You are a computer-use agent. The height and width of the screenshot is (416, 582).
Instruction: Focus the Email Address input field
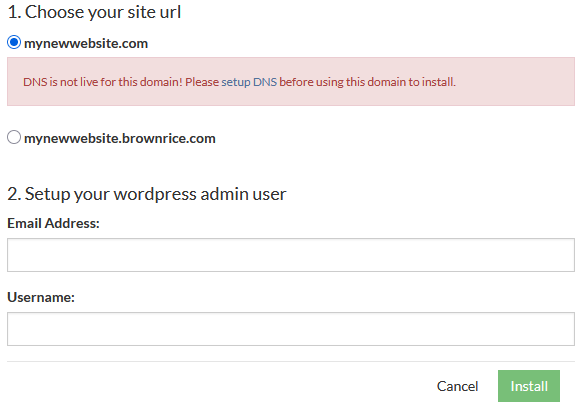point(291,255)
